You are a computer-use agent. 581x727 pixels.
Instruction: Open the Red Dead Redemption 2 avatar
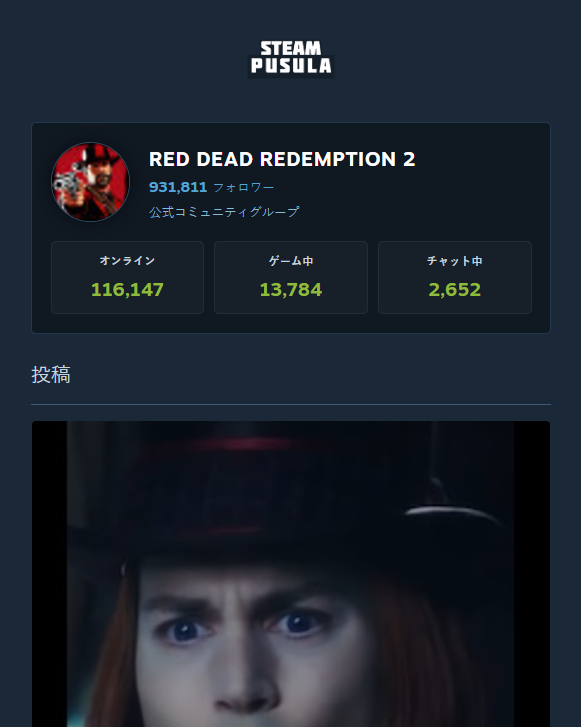click(90, 182)
